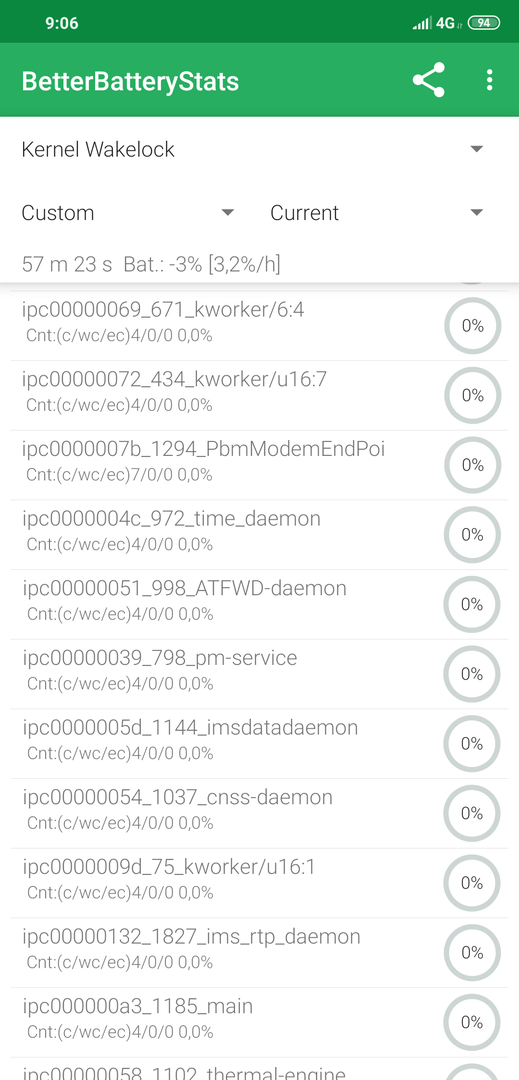Image resolution: width=519 pixels, height=1080 pixels.
Task: Tap the 0% gauge for time_daemon
Action: (x=472, y=534)
